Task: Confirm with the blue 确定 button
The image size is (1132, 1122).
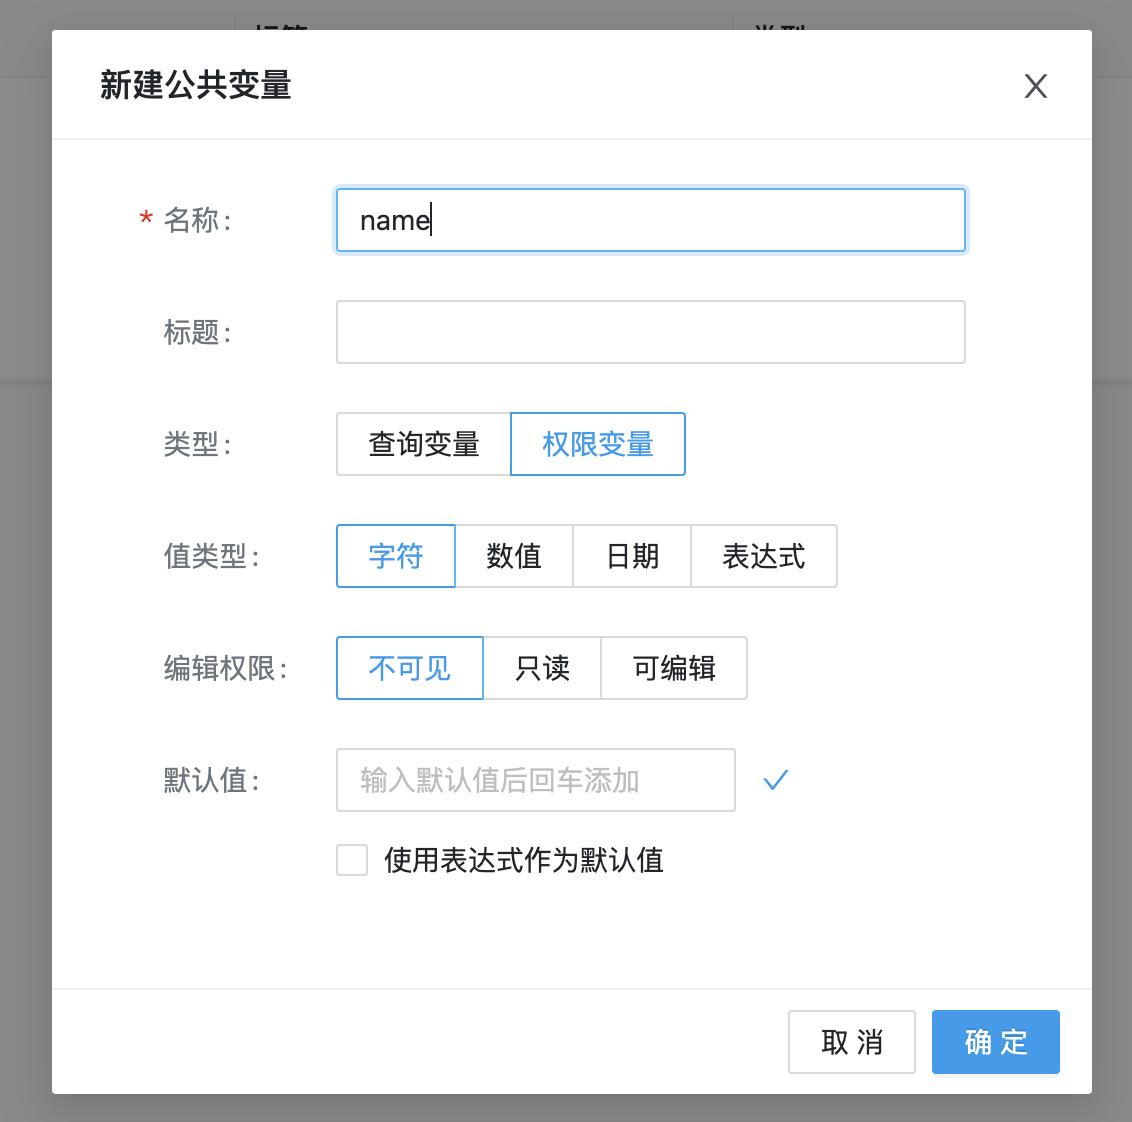Action: [995, 1042]
